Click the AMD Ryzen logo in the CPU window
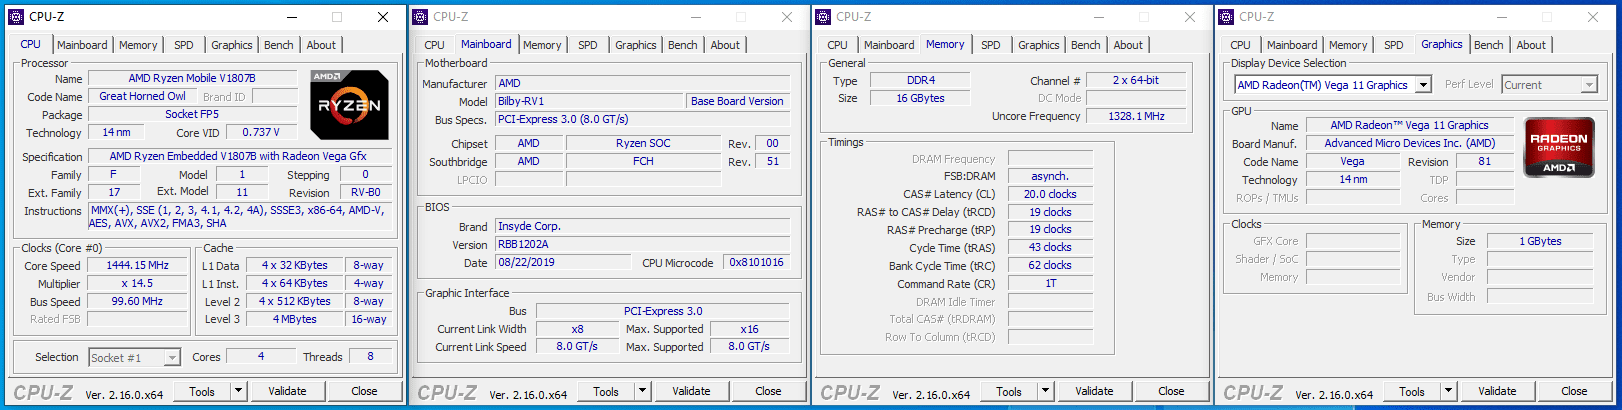Viewport: 1622px width, 410px height. (349, 105)
